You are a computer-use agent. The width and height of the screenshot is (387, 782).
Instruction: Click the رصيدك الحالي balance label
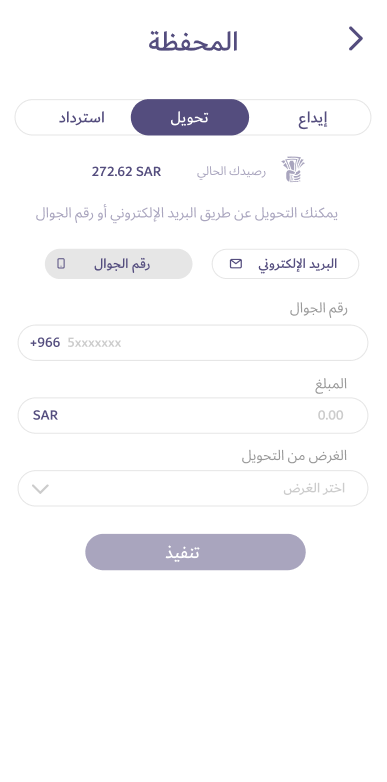(231, 172)
